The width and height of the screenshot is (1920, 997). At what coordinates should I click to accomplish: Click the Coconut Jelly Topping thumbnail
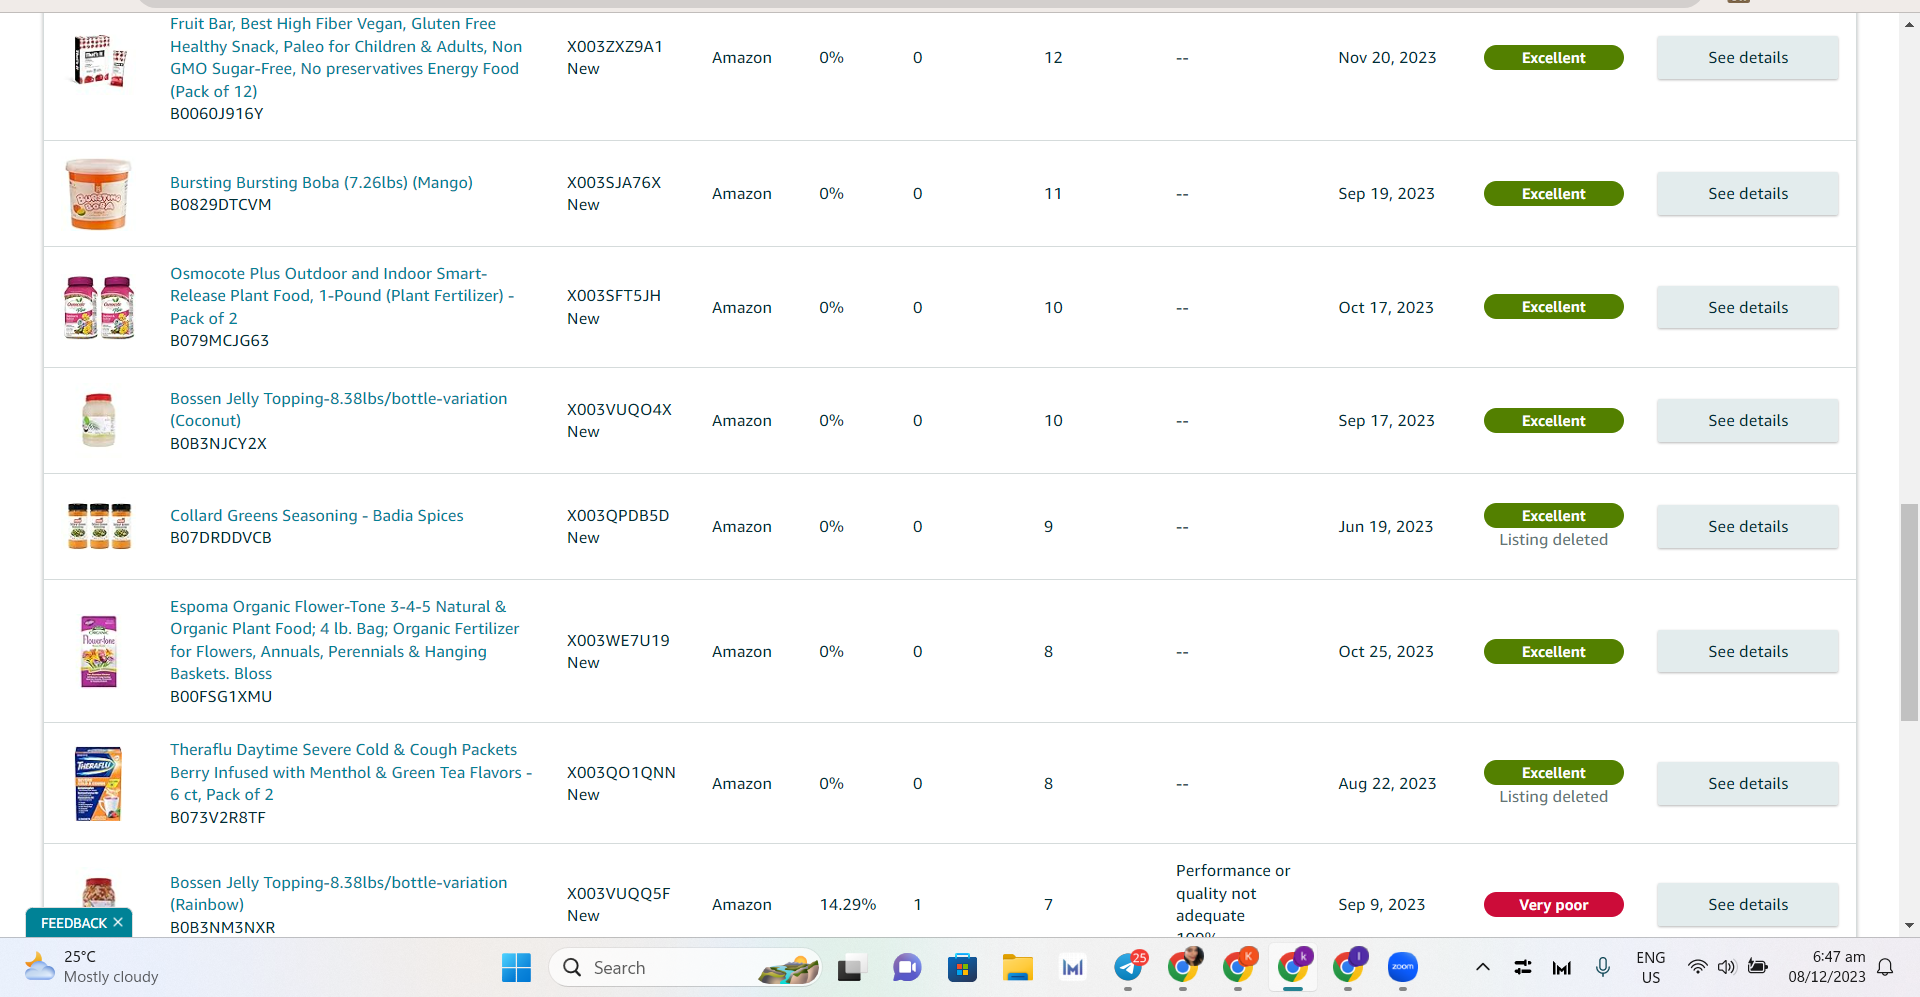click(x=98, y=420)
